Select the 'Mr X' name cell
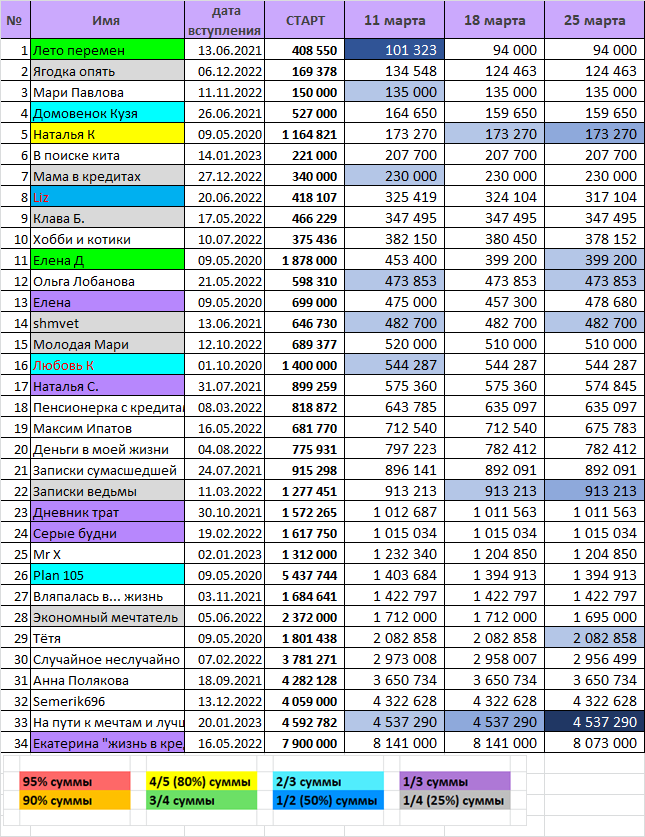The image size is (645, 837). 107,554
